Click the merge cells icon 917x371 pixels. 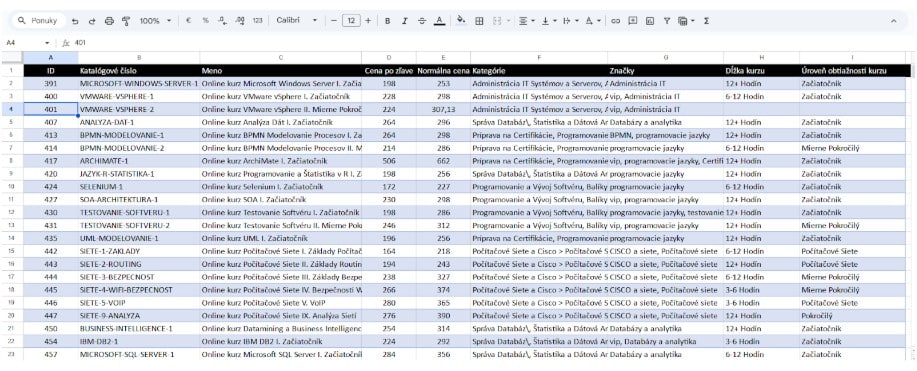[497, 20]
